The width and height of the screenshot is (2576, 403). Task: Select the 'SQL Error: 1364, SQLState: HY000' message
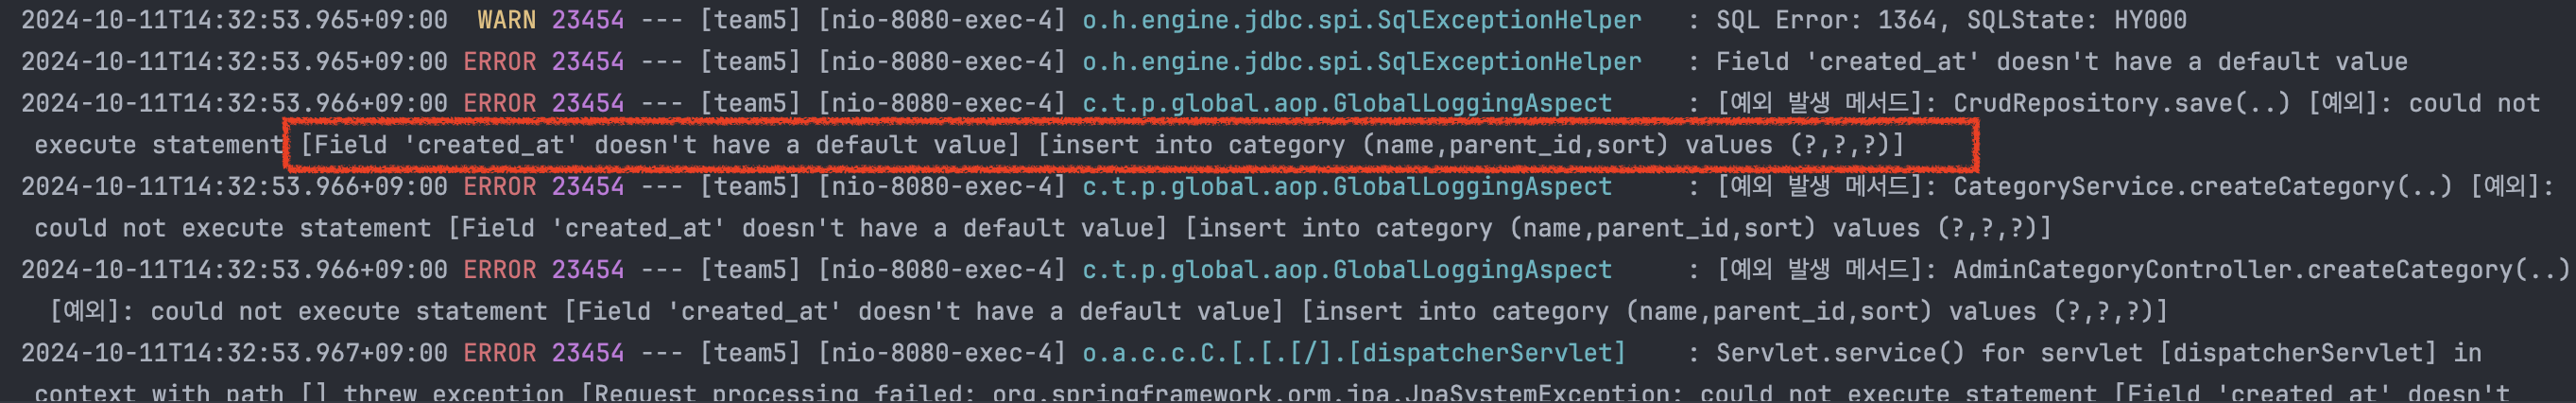tap(1951, 20)
